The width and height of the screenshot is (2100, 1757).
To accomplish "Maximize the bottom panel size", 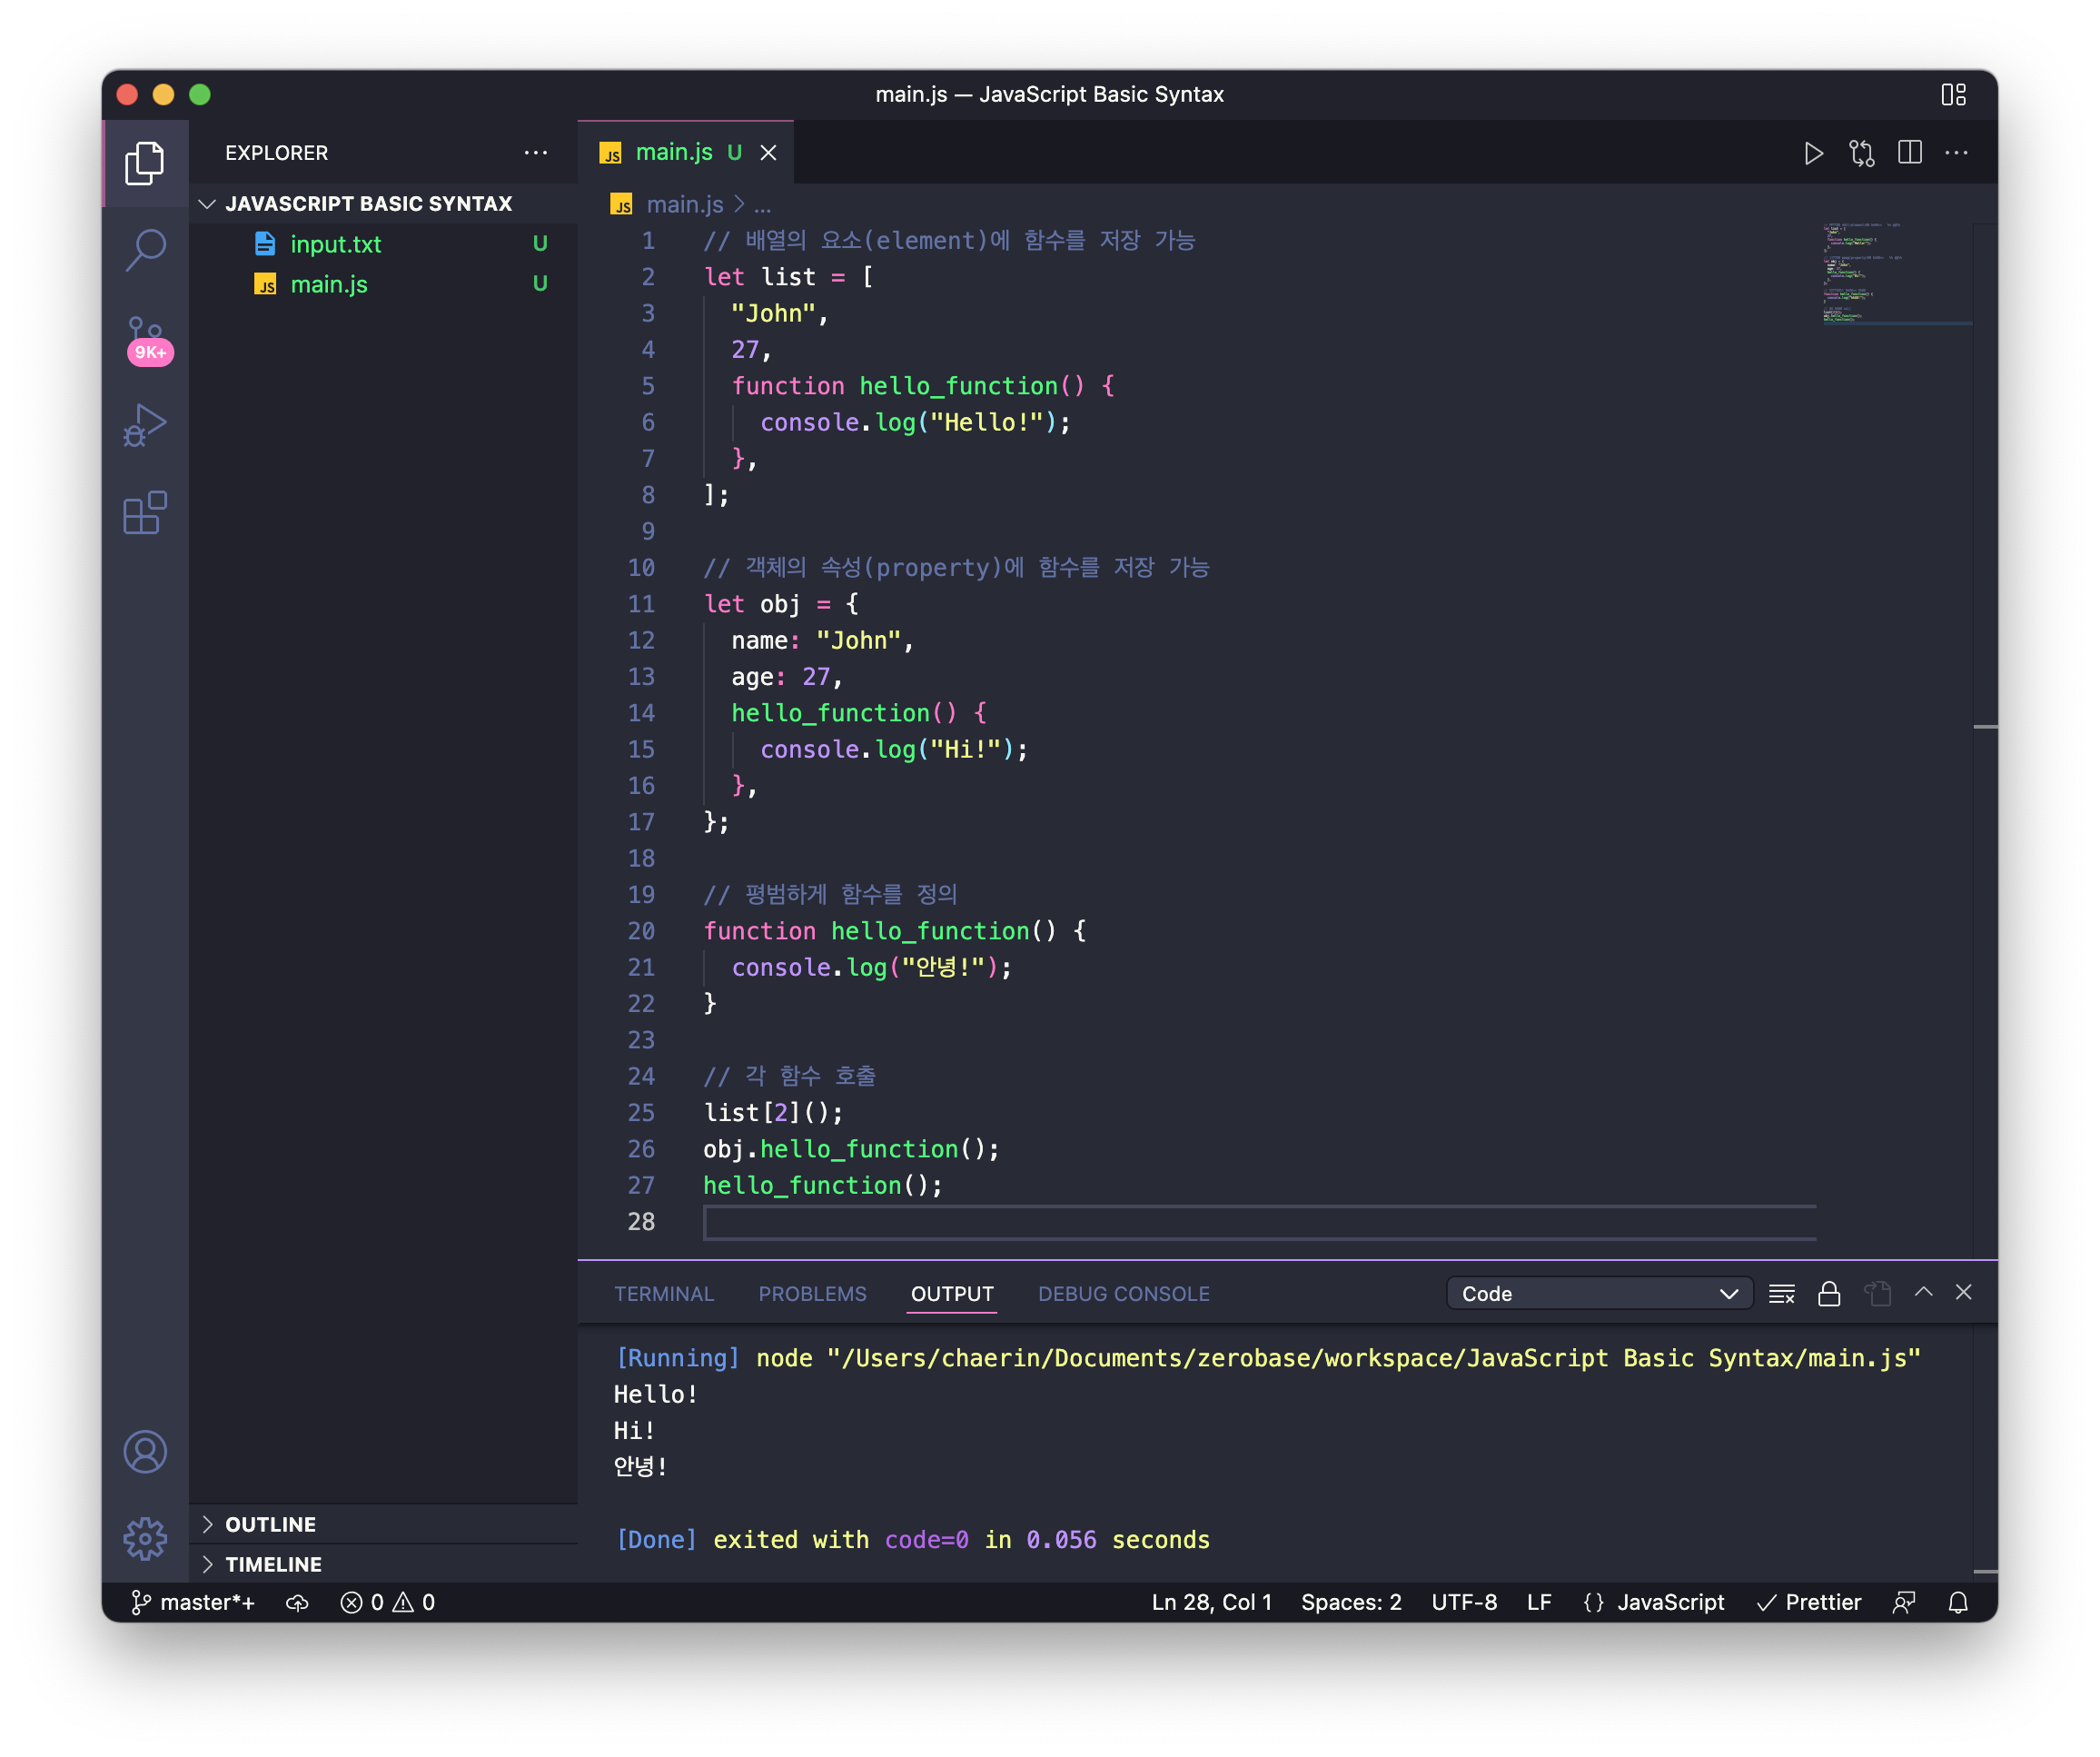I will 1923,1292.
